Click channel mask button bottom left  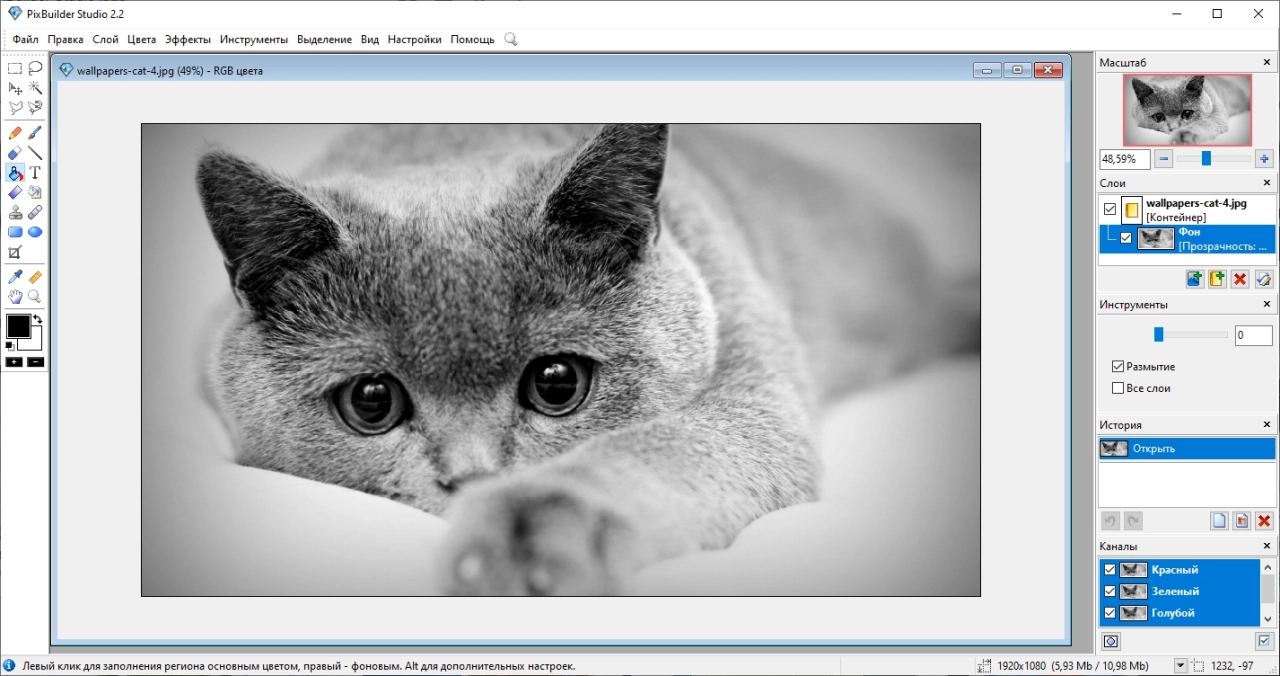pyautogui.click(x=1111, y=641)
